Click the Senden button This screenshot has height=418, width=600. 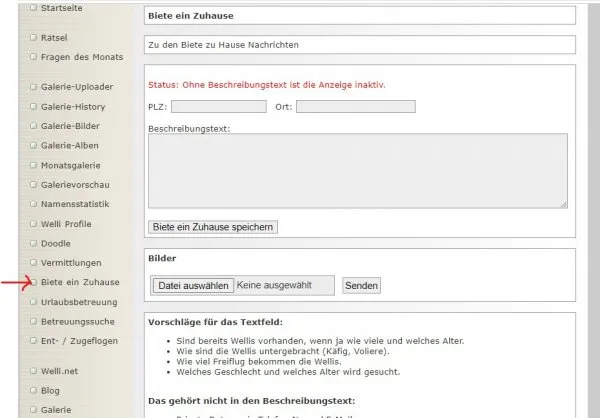click(361, 286)
